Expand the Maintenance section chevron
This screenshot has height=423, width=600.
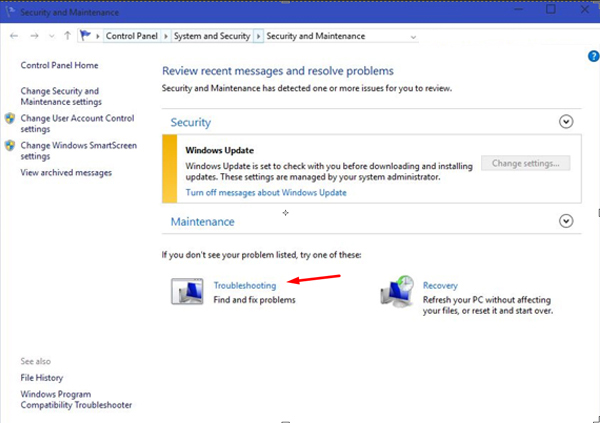pyautogui.click(x=566, y=221)
